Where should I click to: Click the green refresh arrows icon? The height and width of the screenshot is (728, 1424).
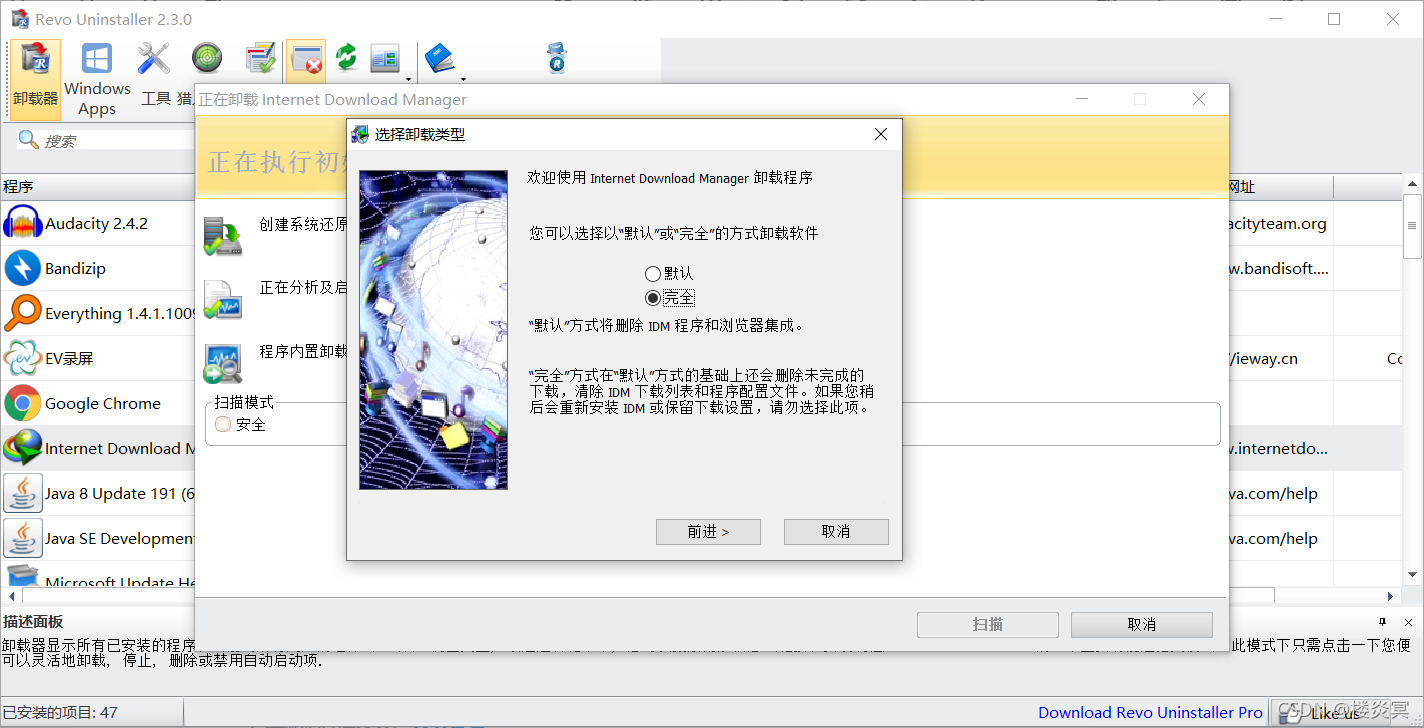point(346,57)
